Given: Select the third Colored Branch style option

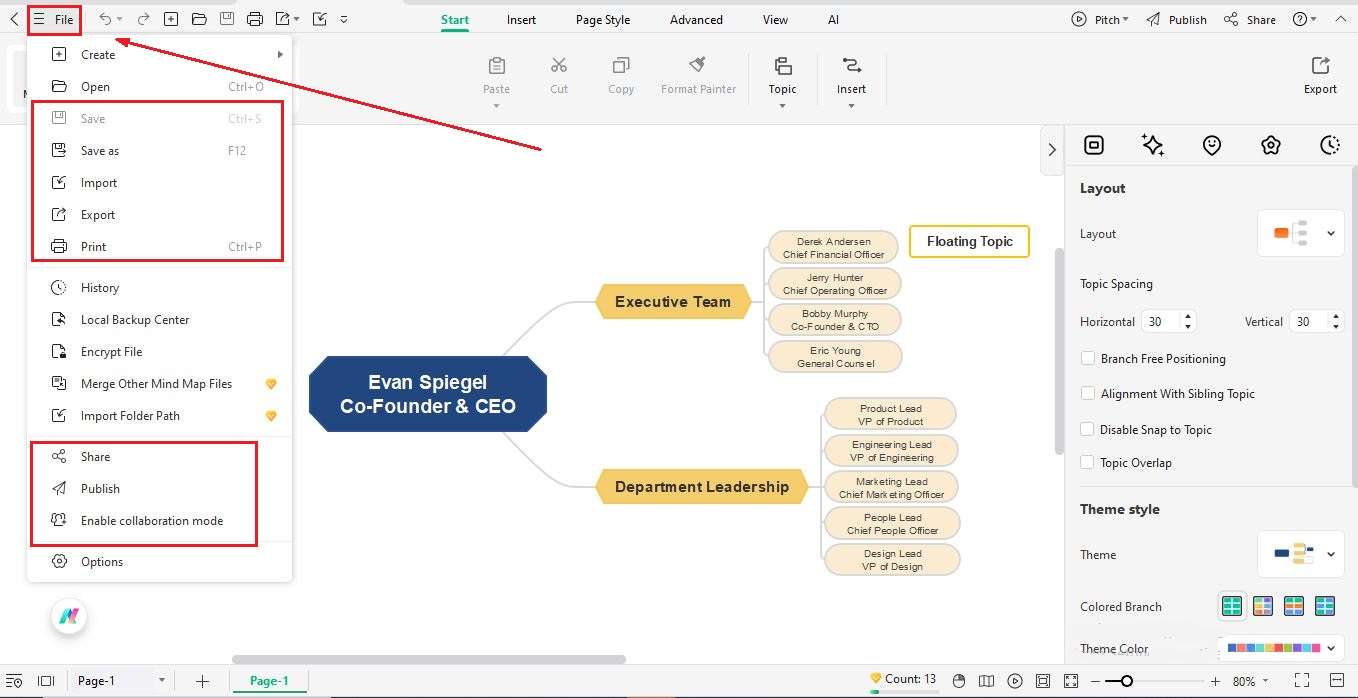Looking at the screenshot, I should click(1294, 606).
